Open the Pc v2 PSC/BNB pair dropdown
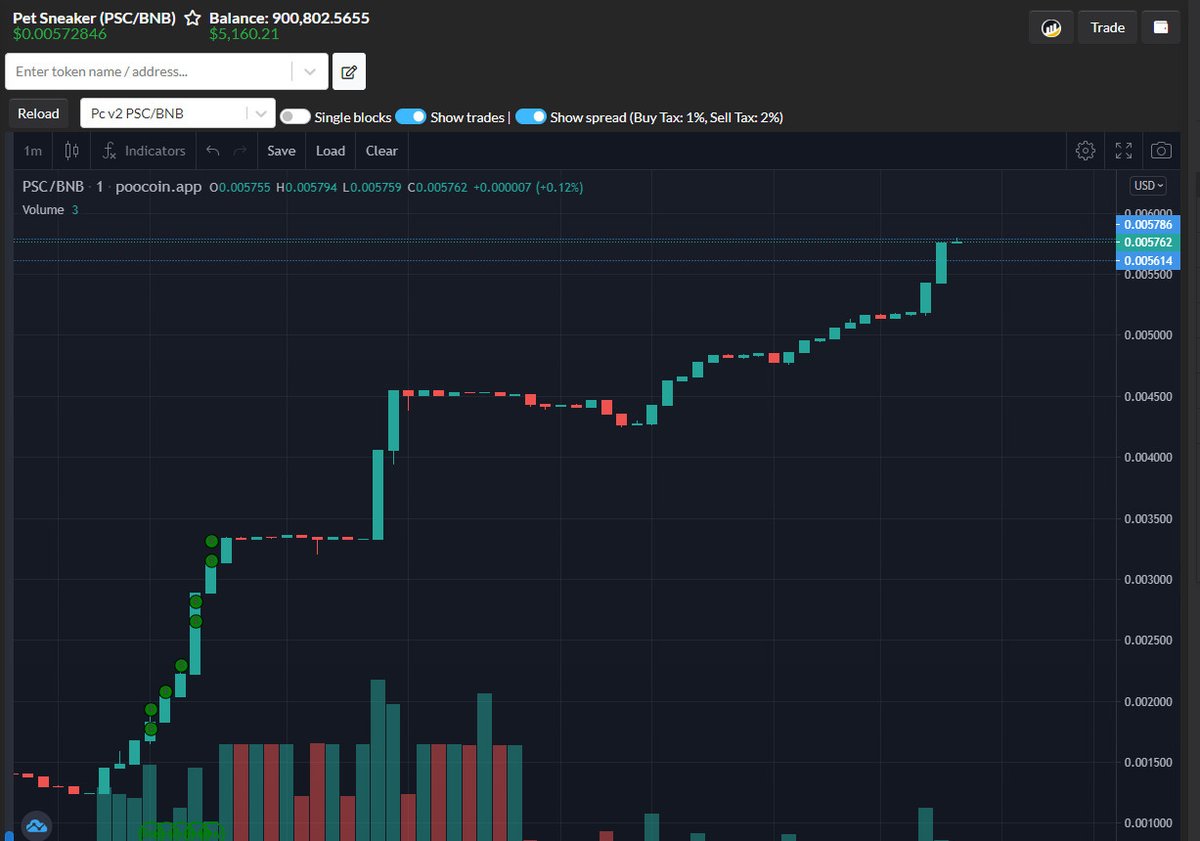Viewport: 1200px width, 841px height. tap(178, 114)
